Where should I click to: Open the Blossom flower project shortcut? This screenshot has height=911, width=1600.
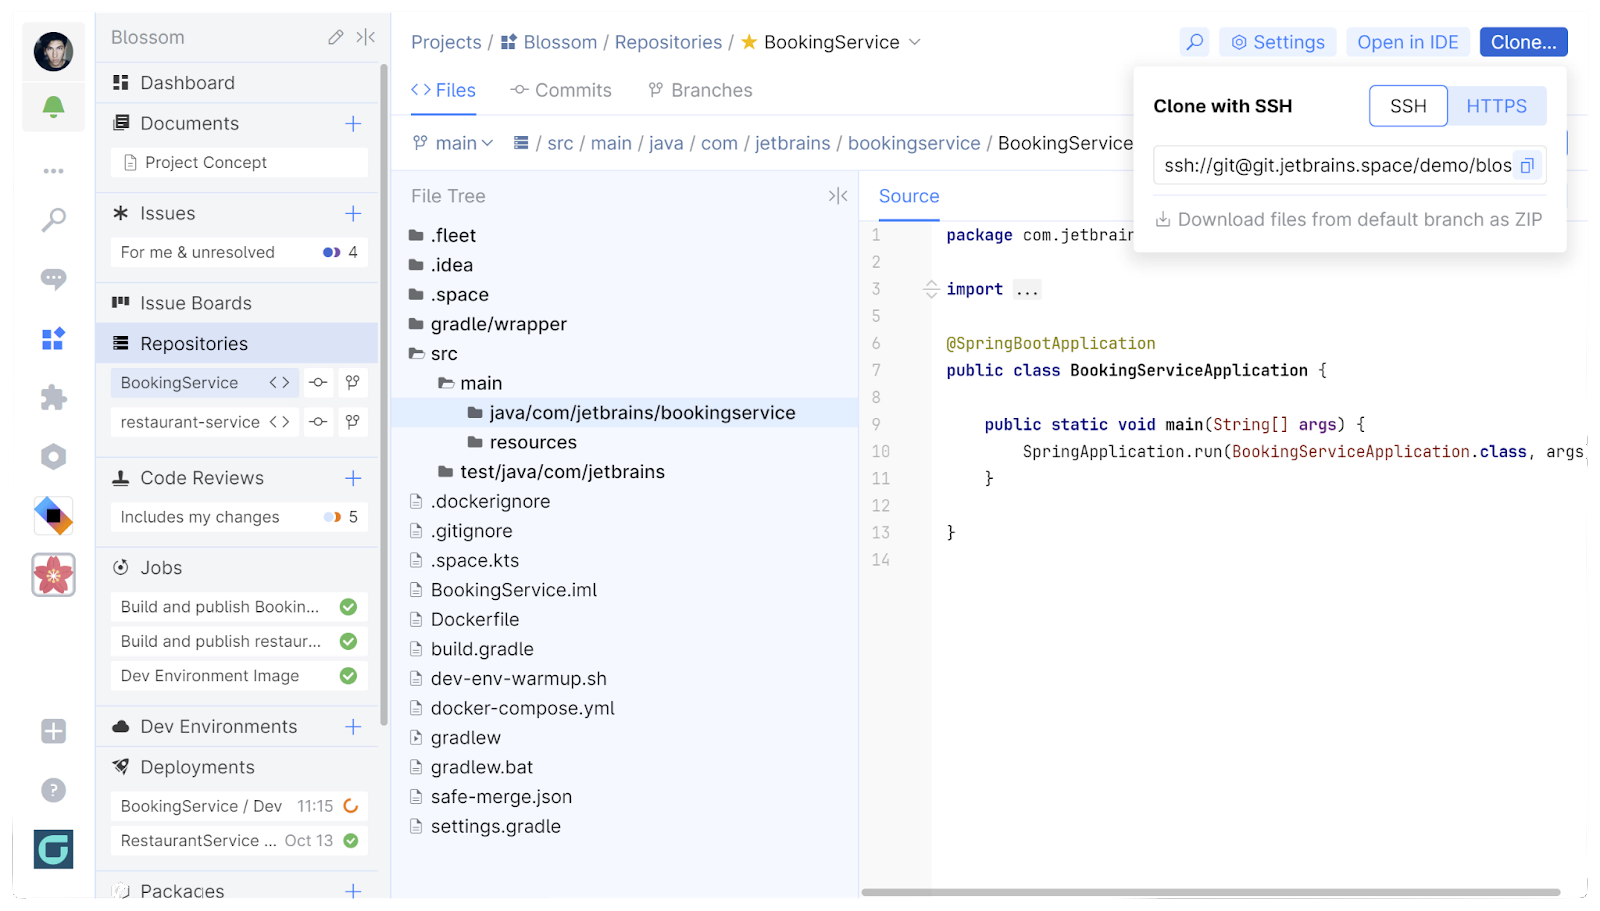53,575
